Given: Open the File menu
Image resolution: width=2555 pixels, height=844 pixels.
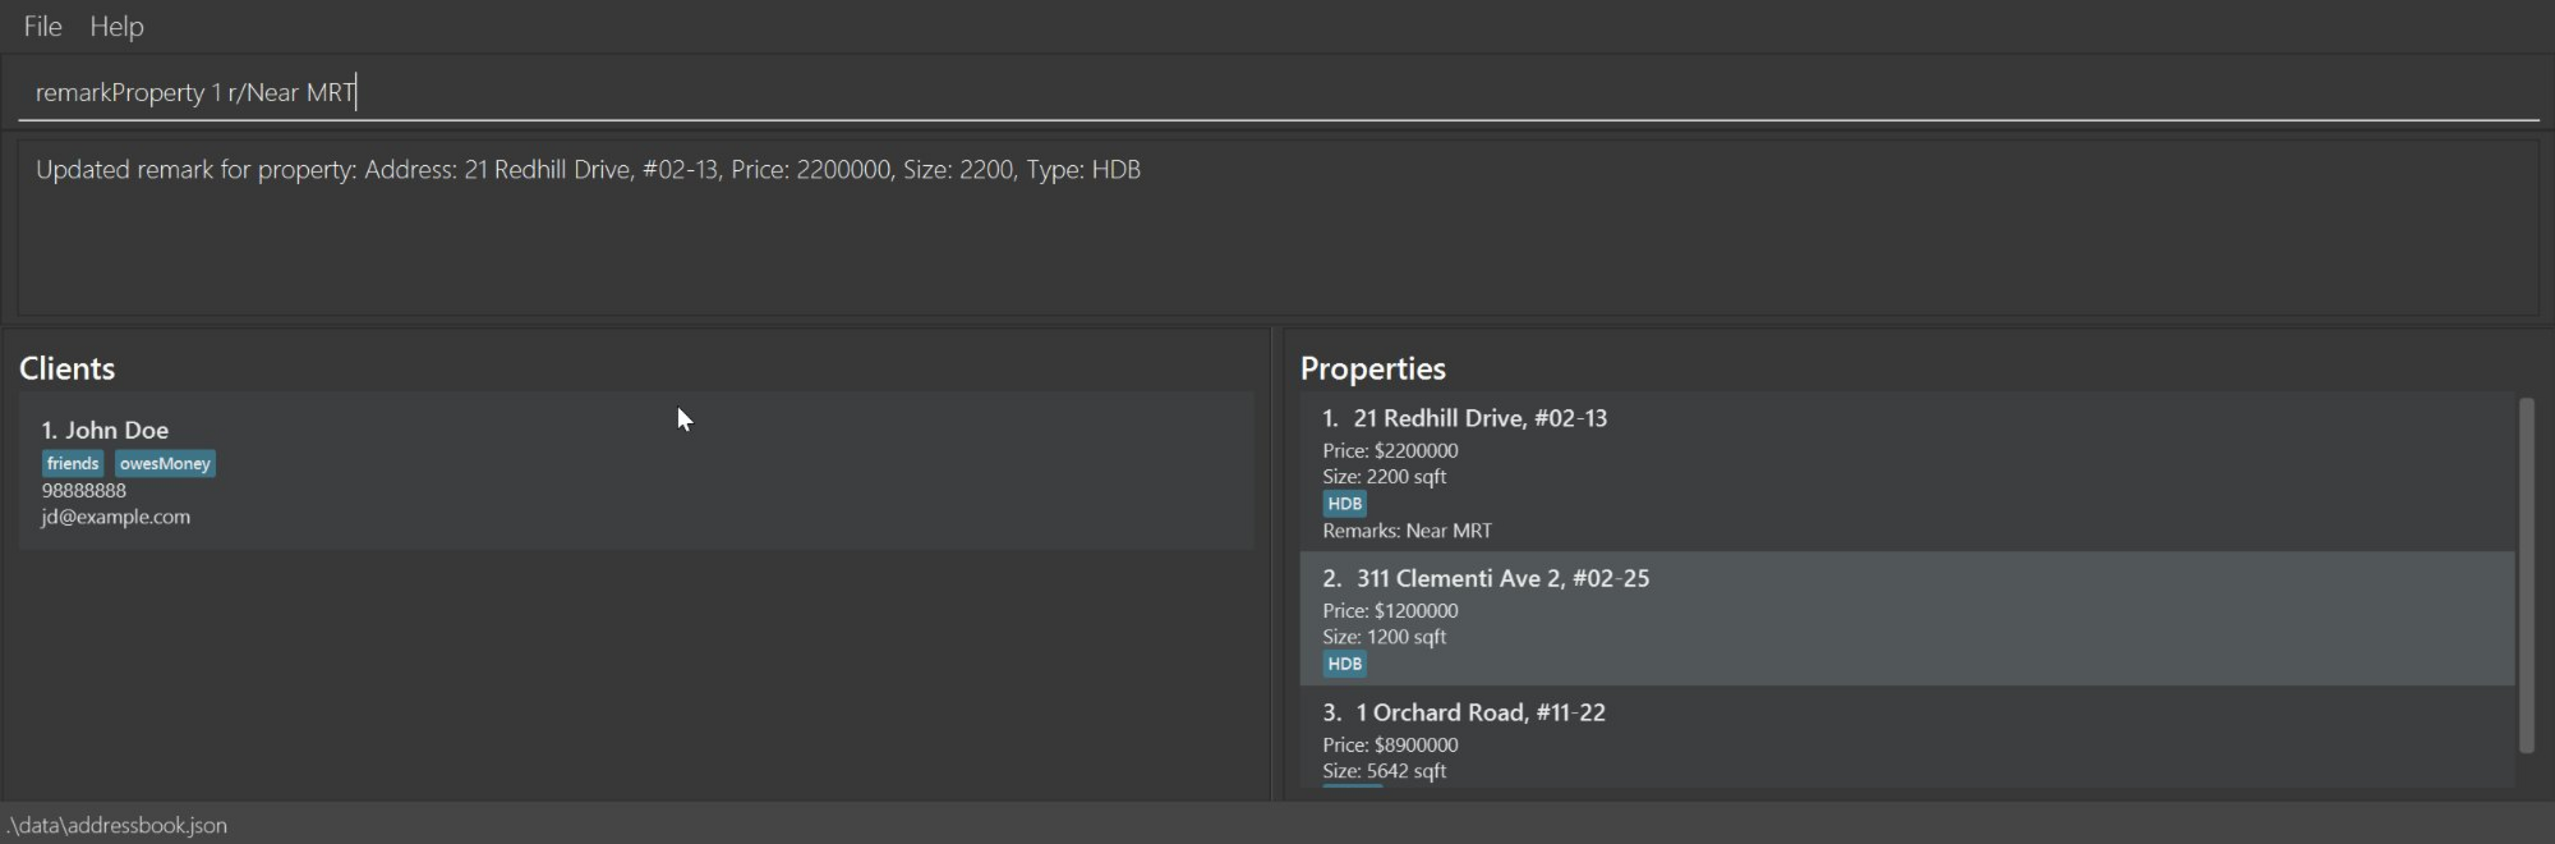Looking at the screenshot, I should point(42,26).
